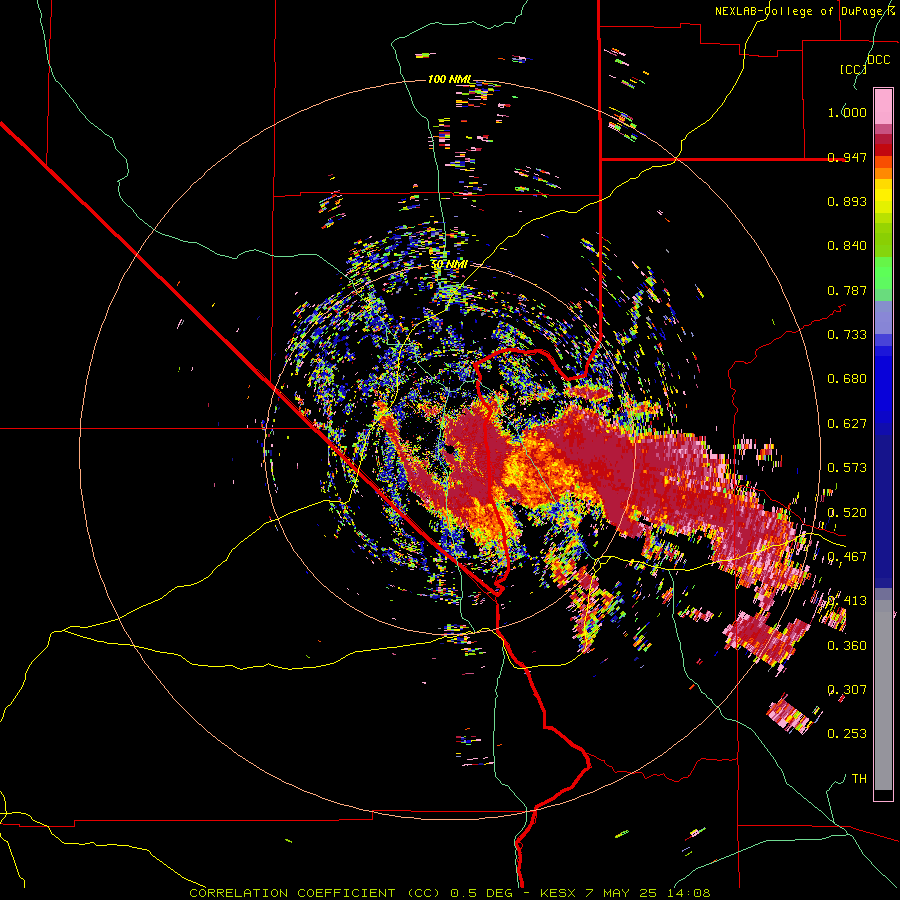
Task: Click the '[CC]' legend unit label
Action: coord(853,69)
